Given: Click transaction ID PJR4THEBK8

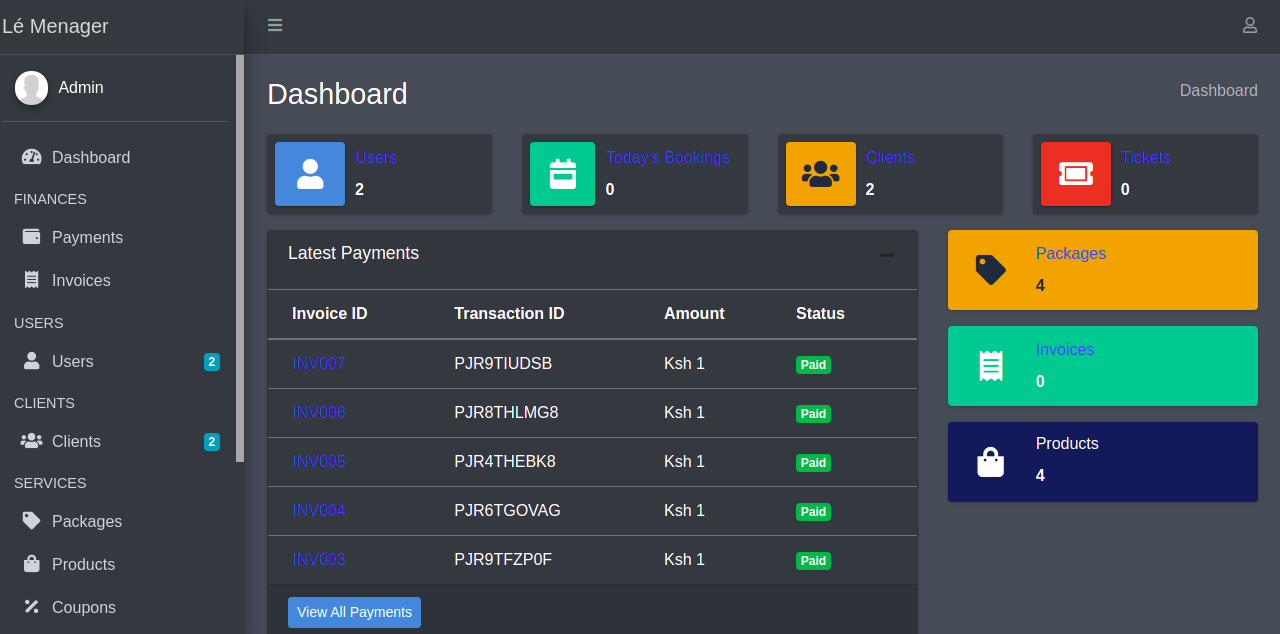Looking at the screenshot, I should click(x=505, y=461).
